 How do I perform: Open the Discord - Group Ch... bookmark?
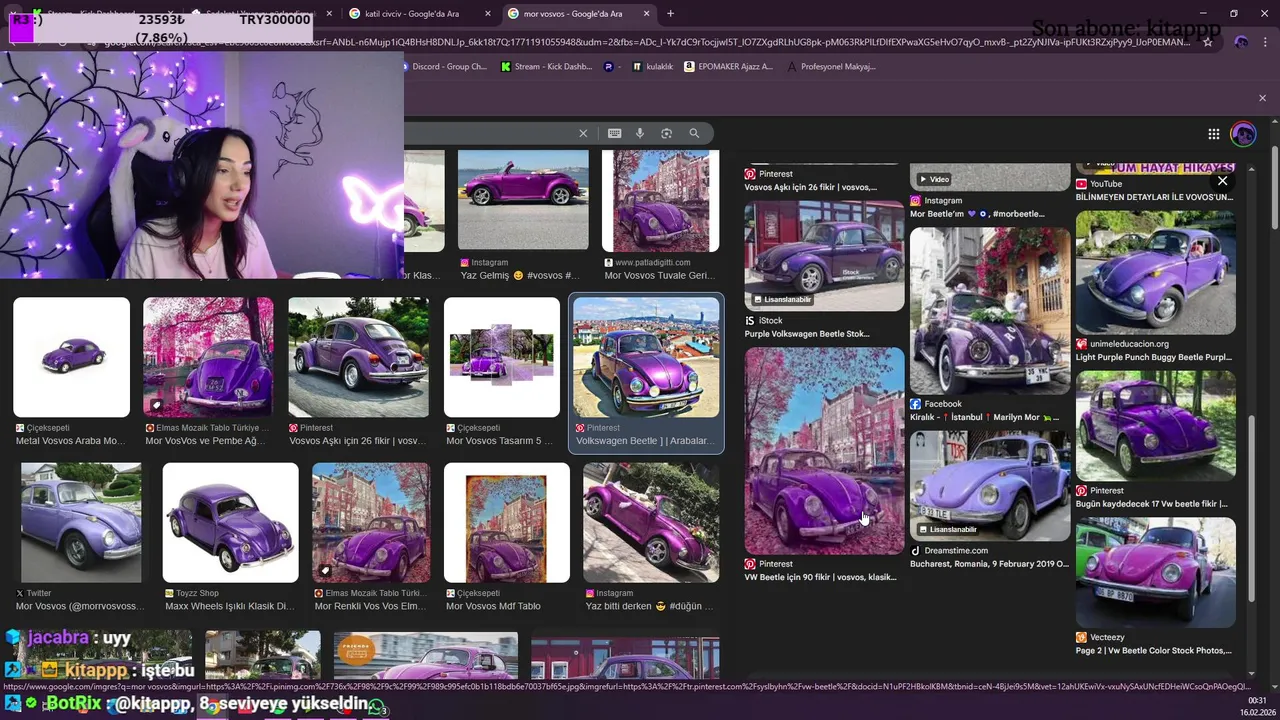[442, 67]
